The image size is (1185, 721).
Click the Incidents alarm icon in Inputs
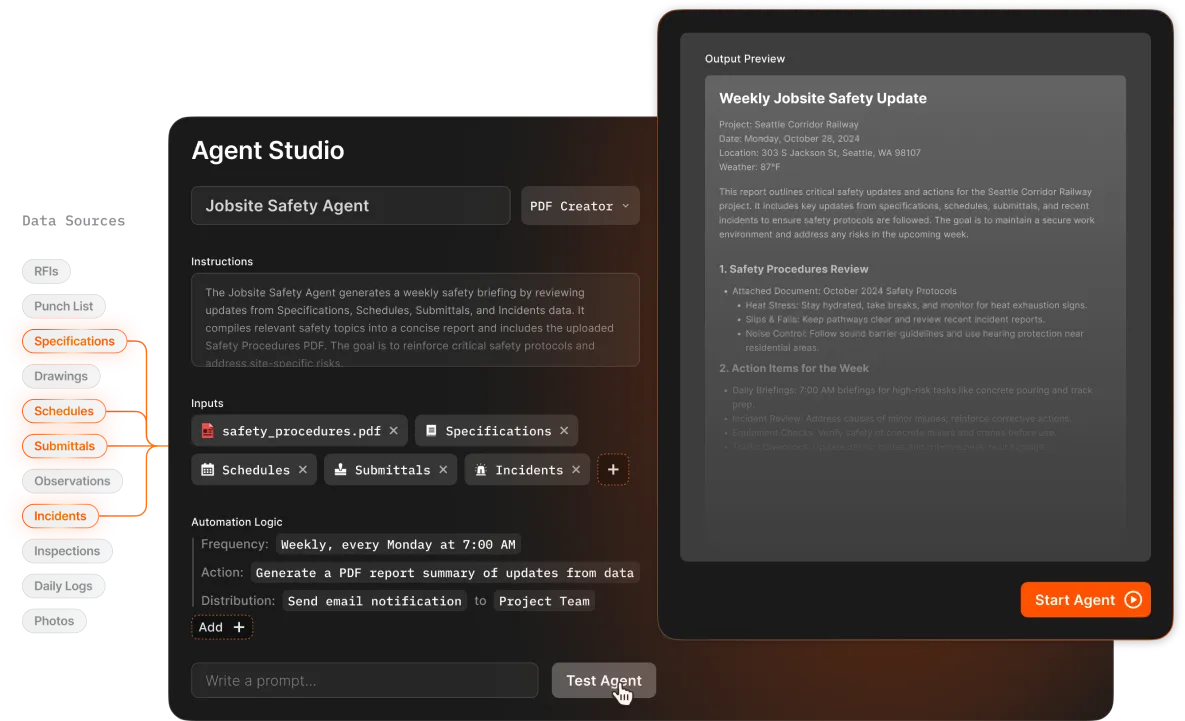481,470
